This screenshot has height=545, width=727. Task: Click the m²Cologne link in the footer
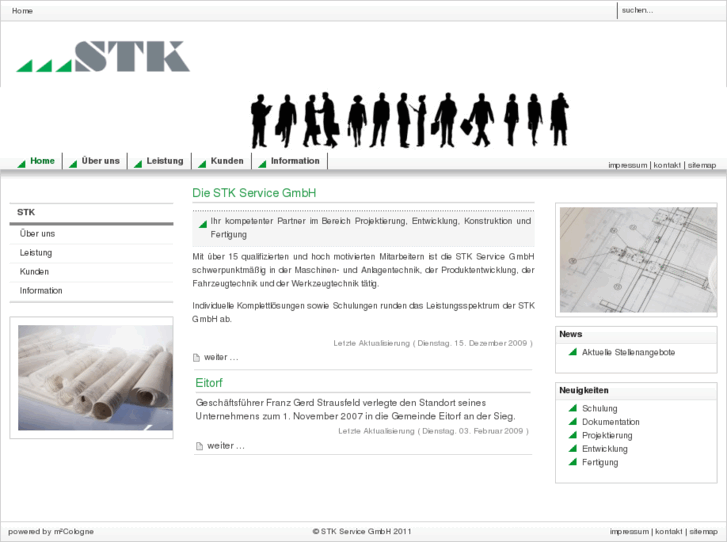[74, 532]
